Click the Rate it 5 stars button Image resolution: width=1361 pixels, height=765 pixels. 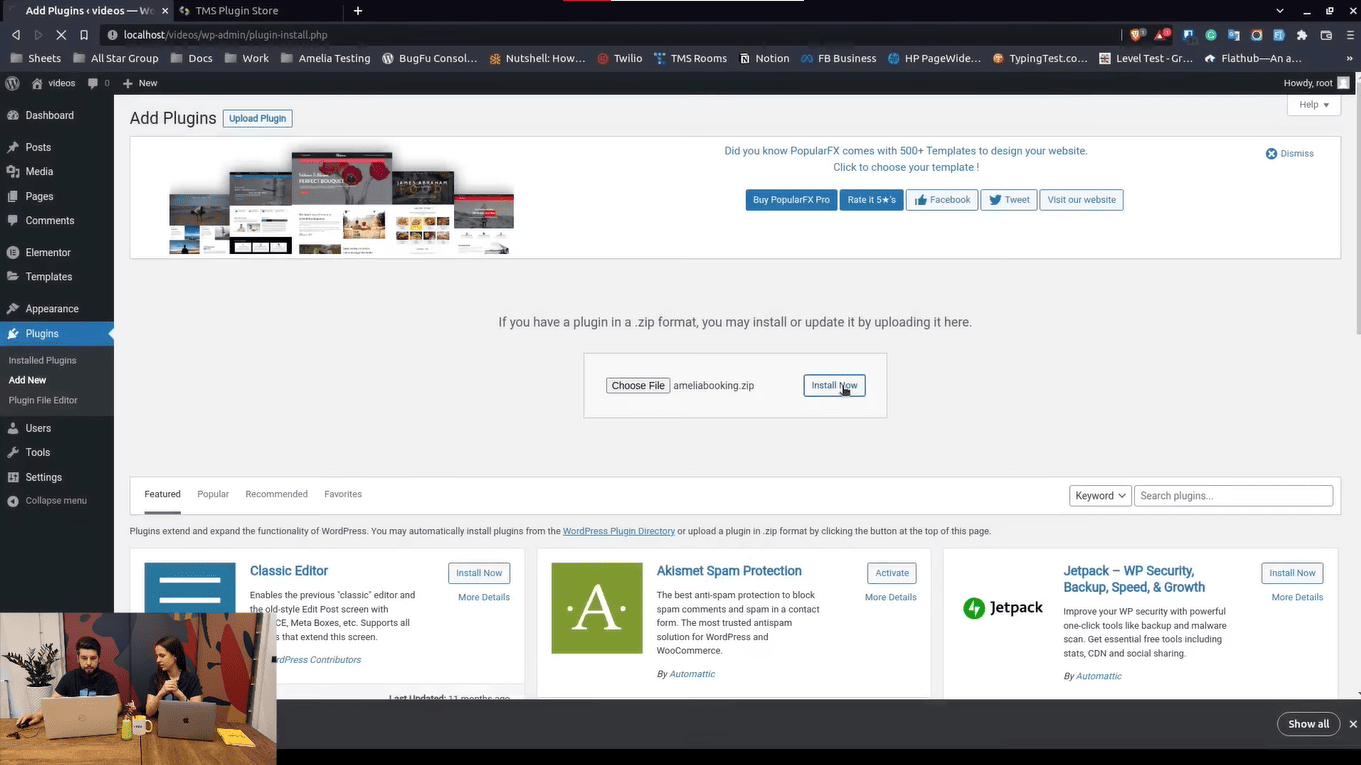pos(872,200)
